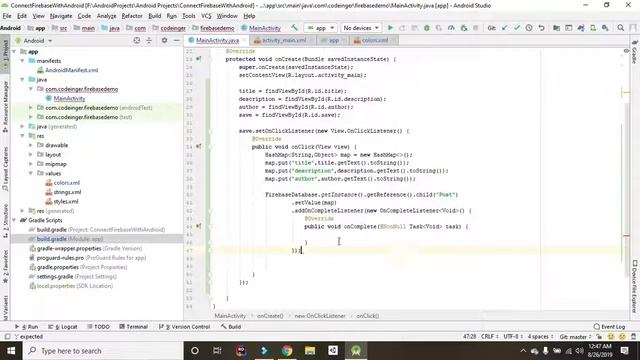The height and width of the screenshot is (360, 640).
Task: Click the Windows search box
Action: coord(103,351)
